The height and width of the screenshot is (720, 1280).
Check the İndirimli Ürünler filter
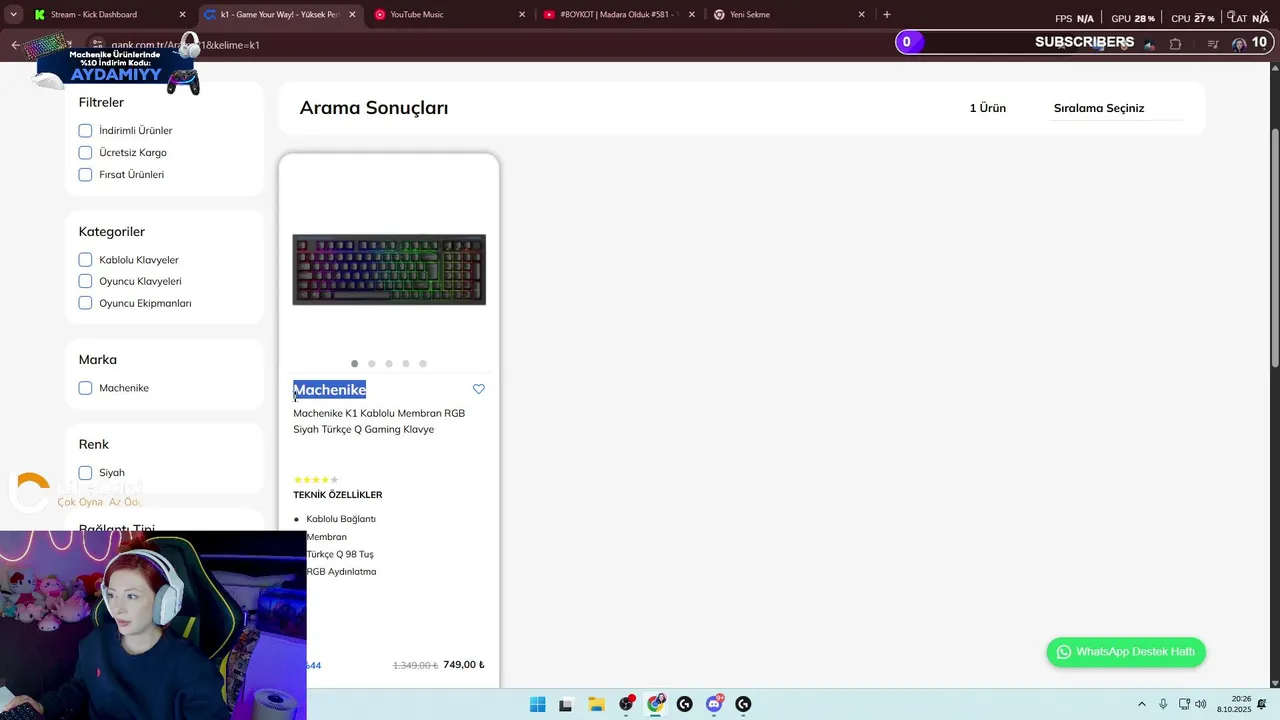coord(85,130)
